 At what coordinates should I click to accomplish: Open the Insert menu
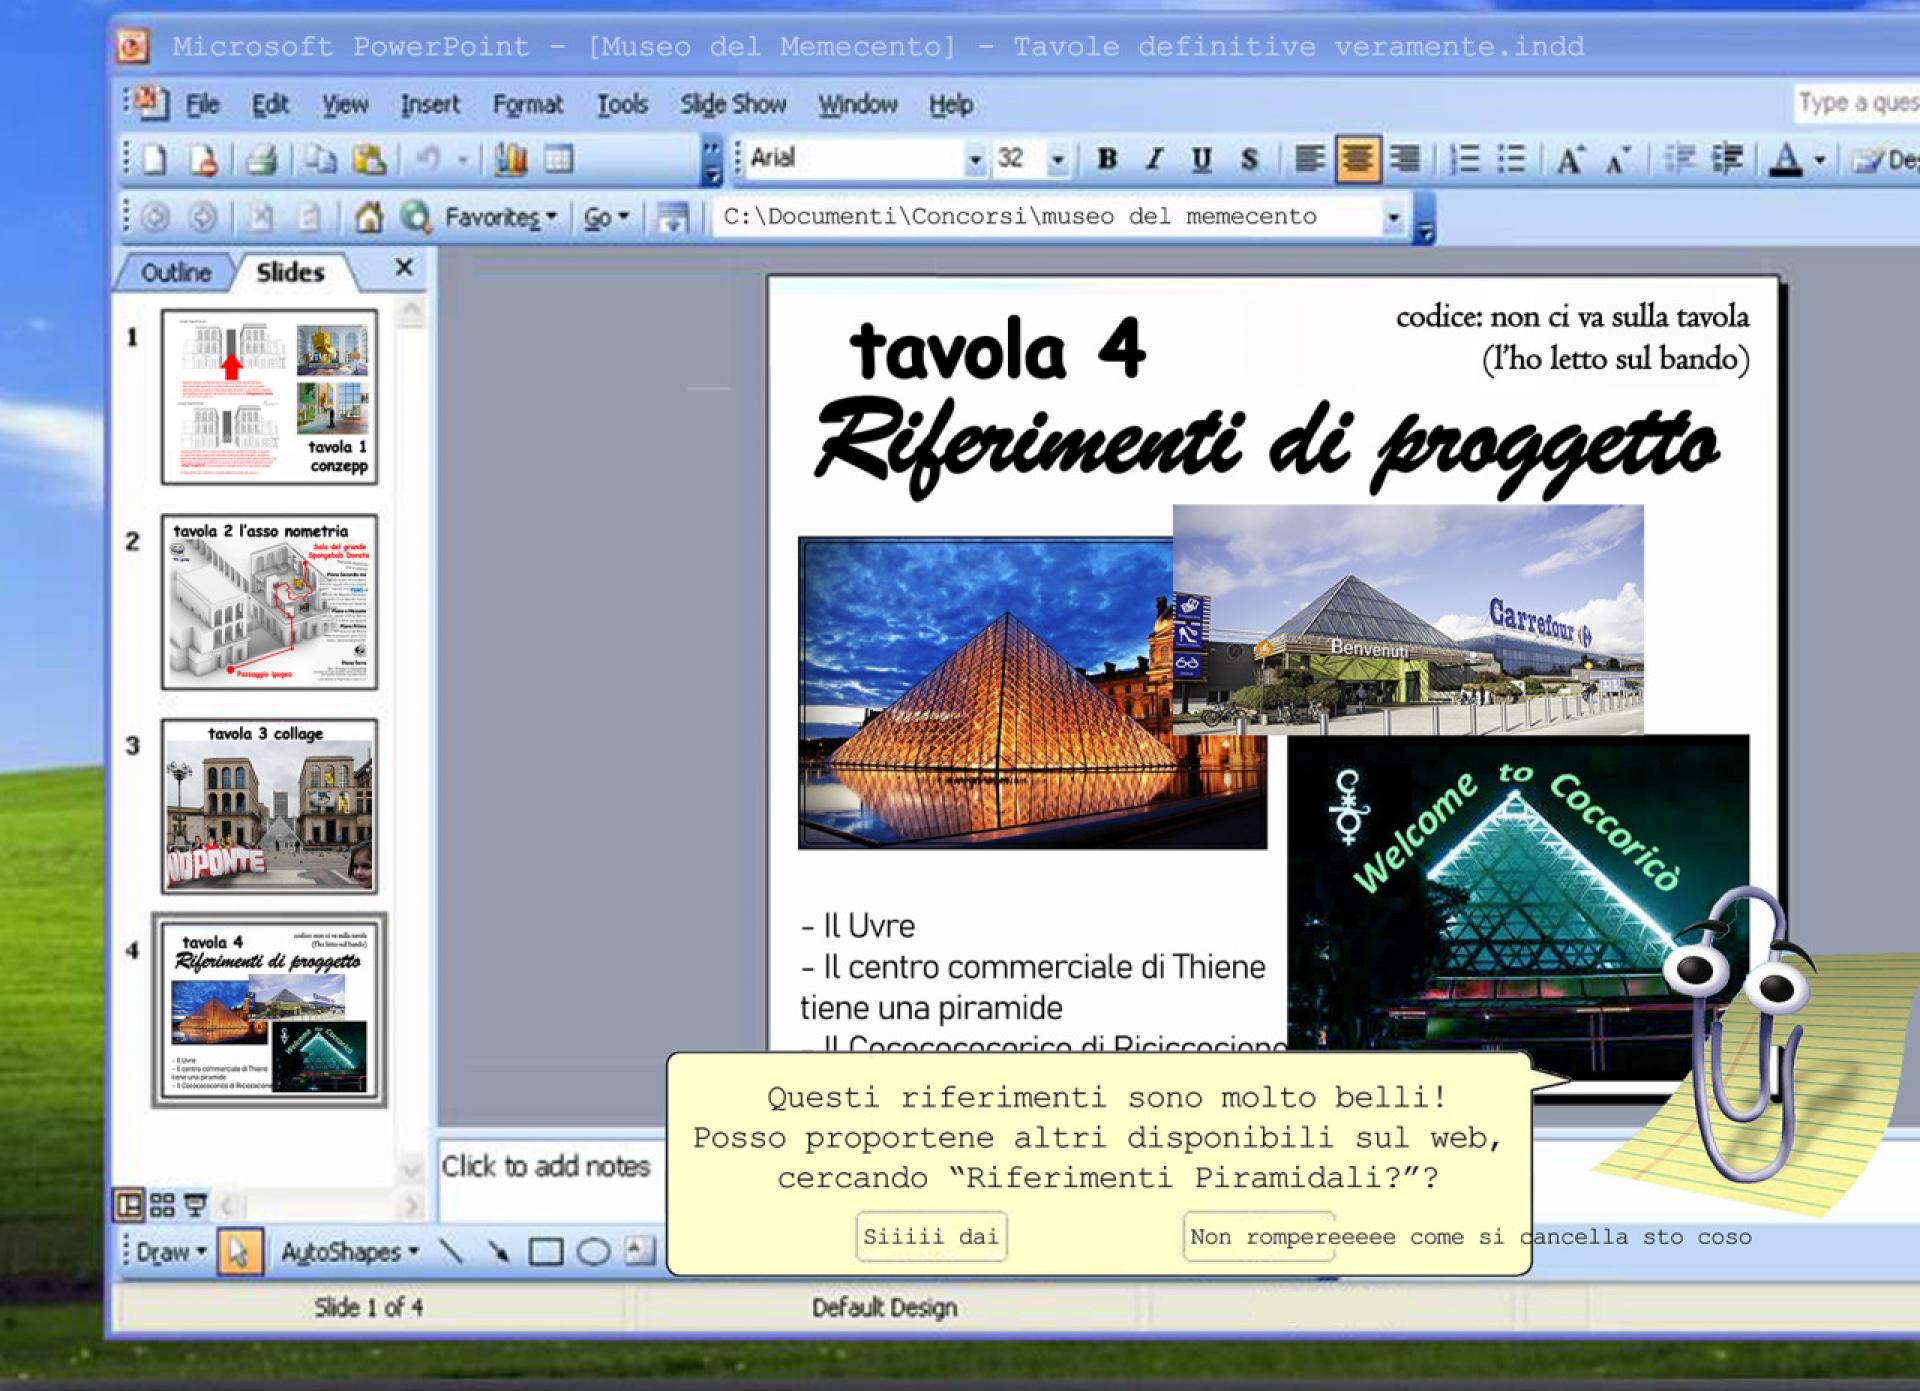(x=430, y=105)
